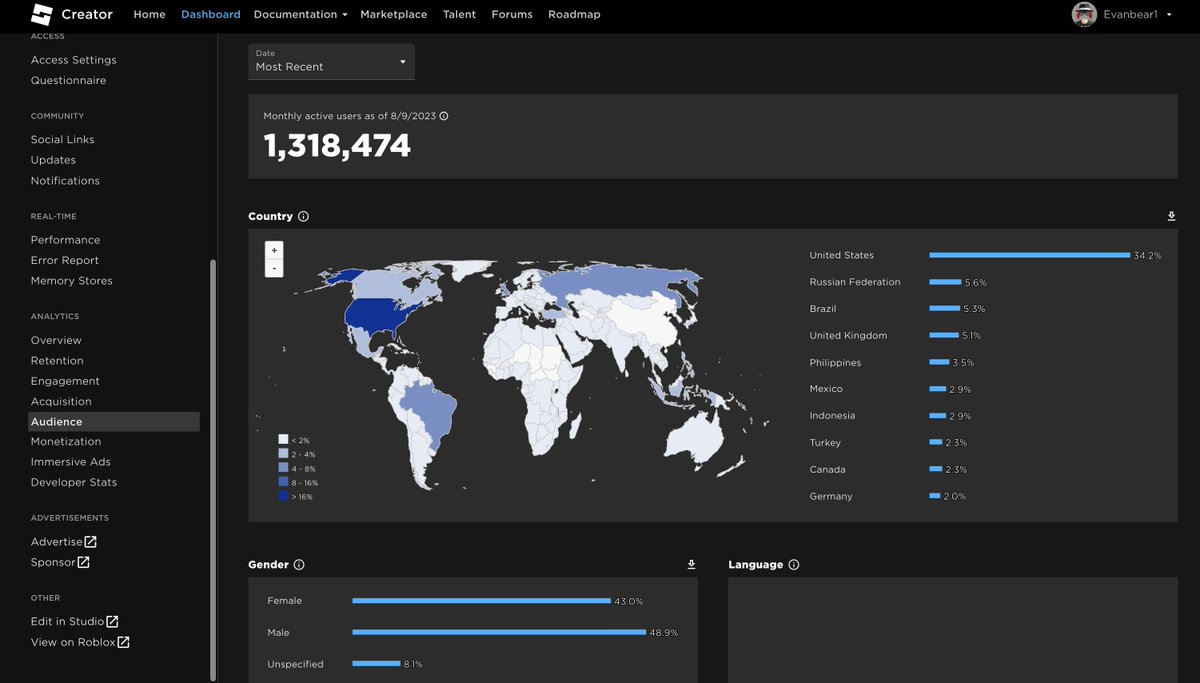Click the Advertise link
Viewport: 1200px width, 683px height.
click(57, 541)
